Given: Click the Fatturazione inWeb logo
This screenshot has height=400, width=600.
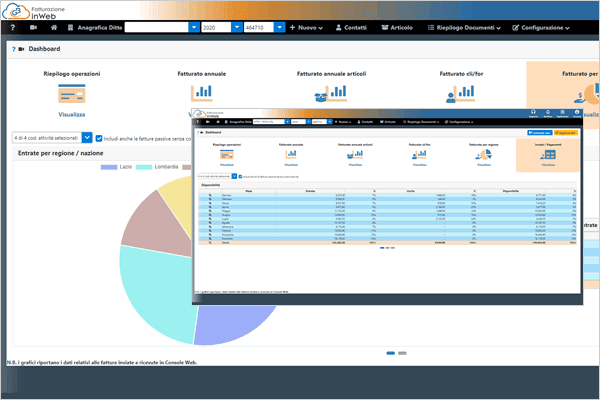Looking at the screenshot, I should 43,11.
